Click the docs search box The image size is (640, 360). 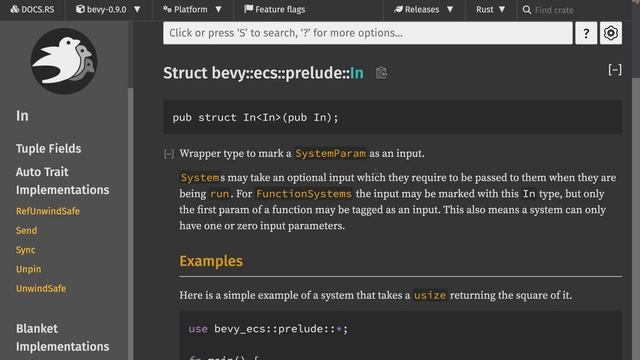coord(367,33)
